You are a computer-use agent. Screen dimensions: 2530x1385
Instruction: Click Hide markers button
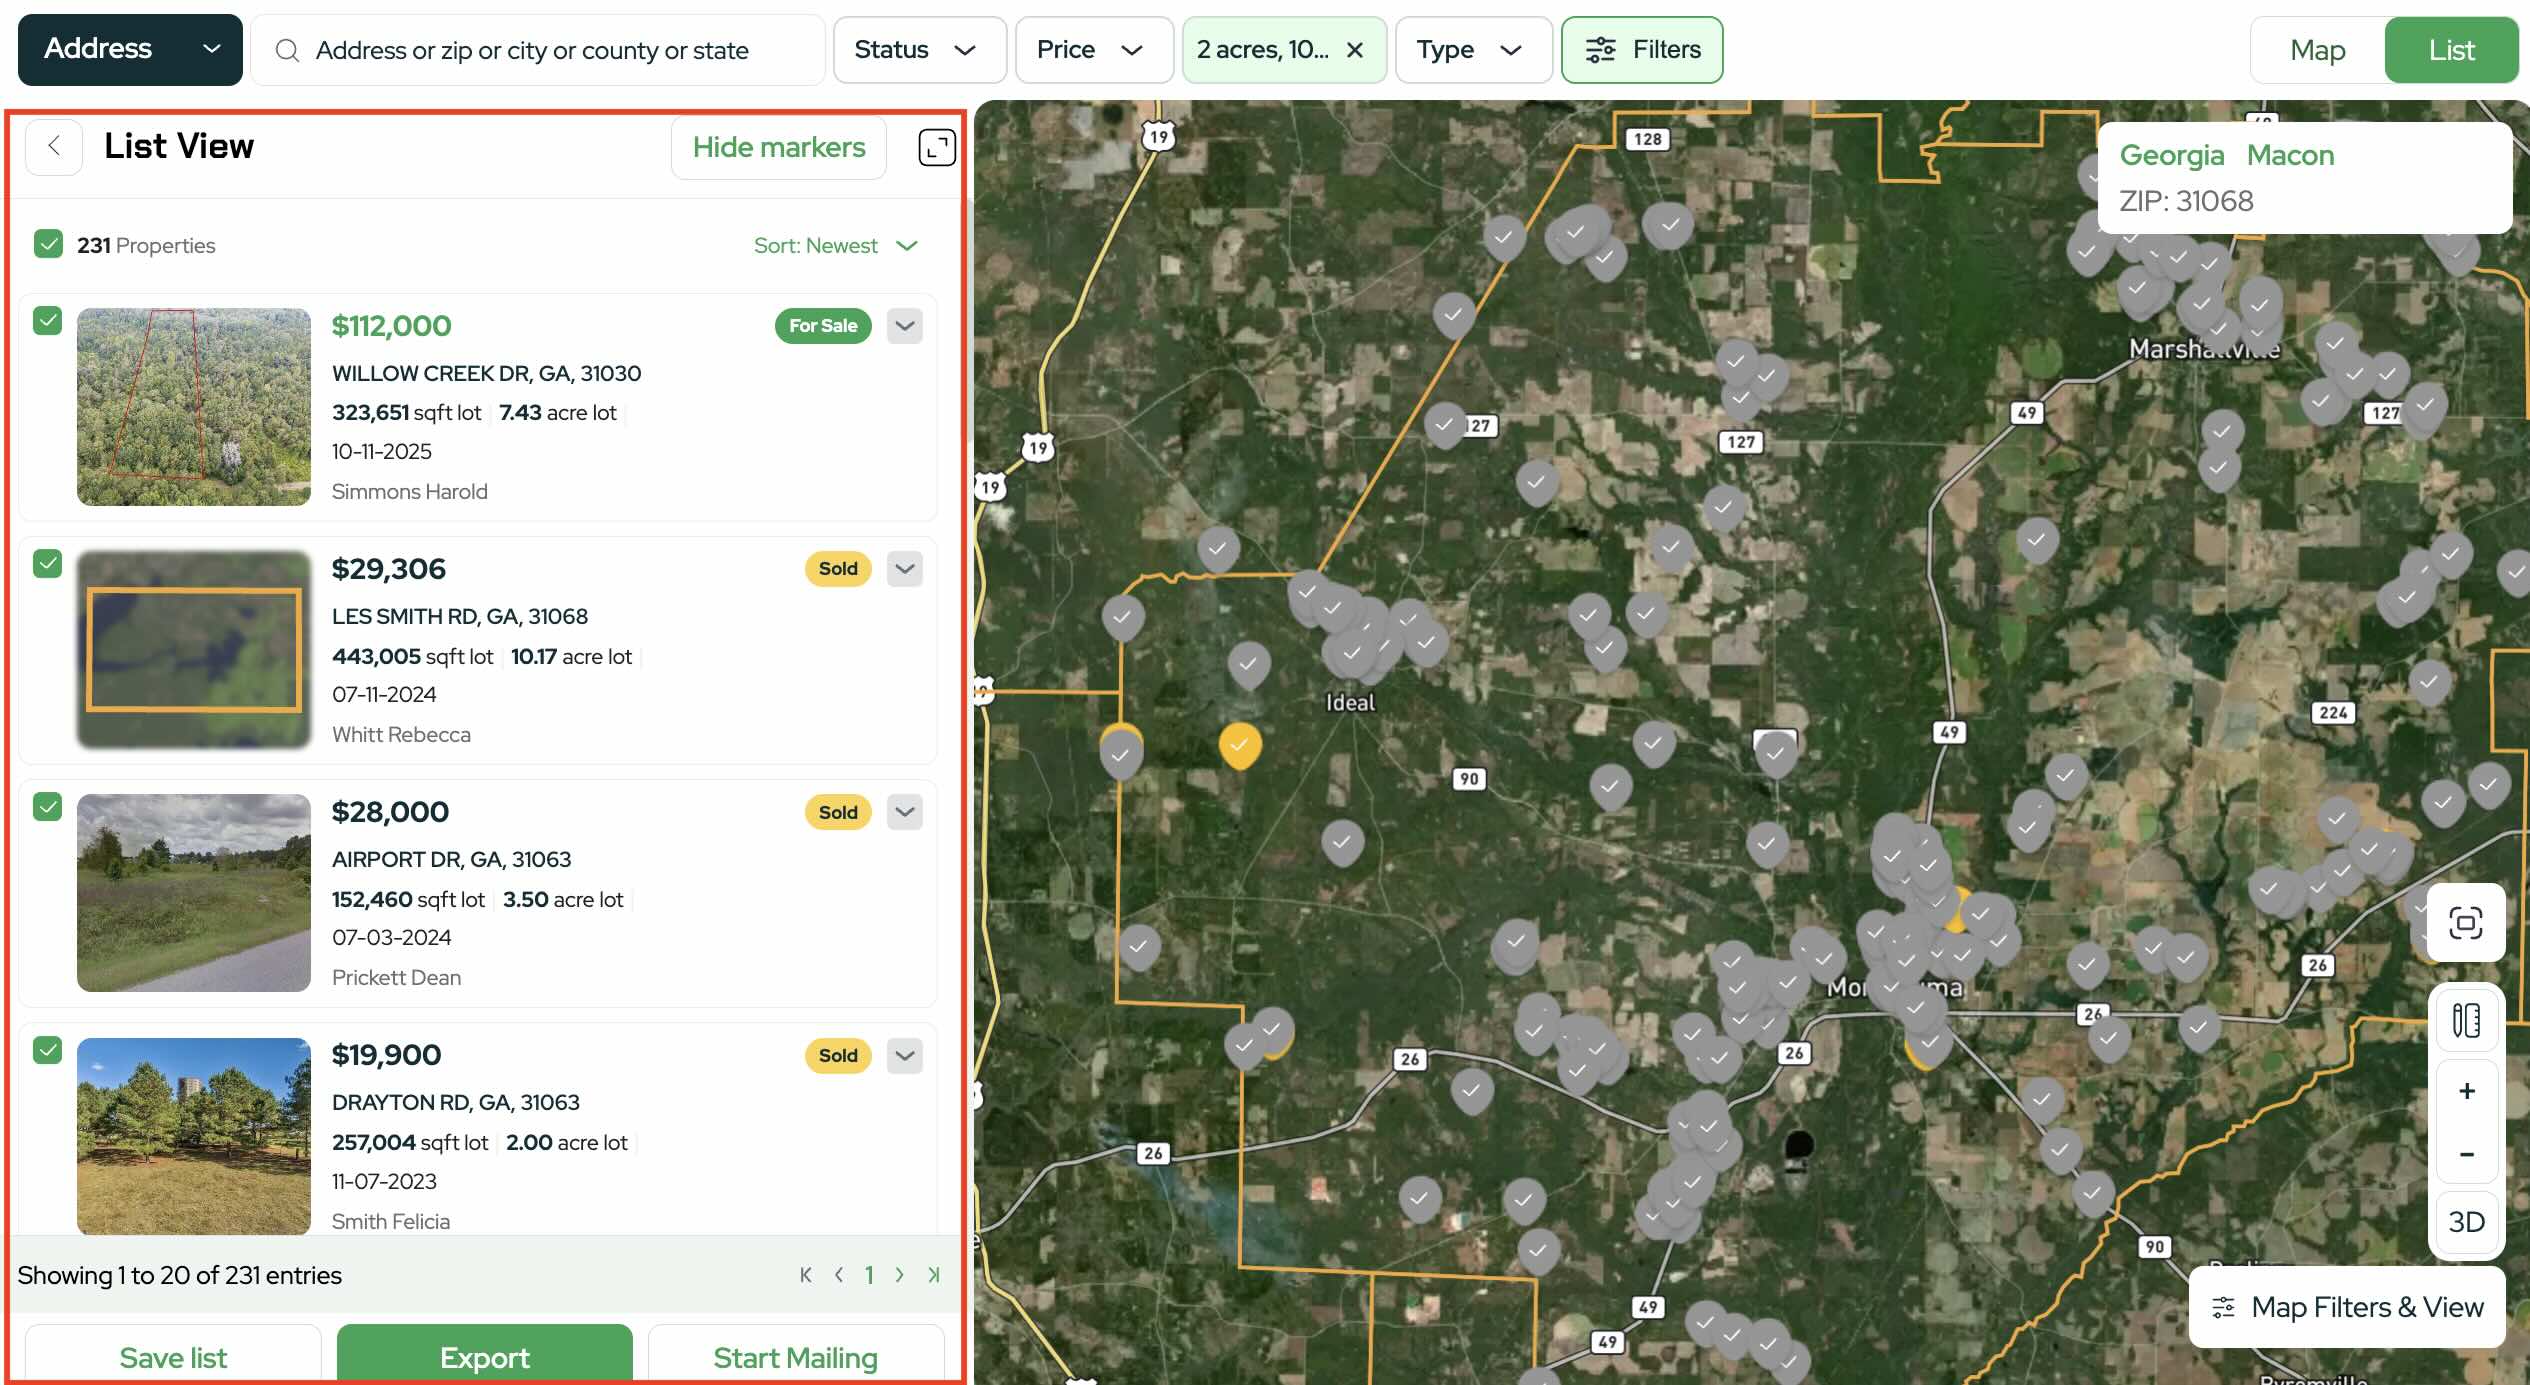[x=779, y=147]
